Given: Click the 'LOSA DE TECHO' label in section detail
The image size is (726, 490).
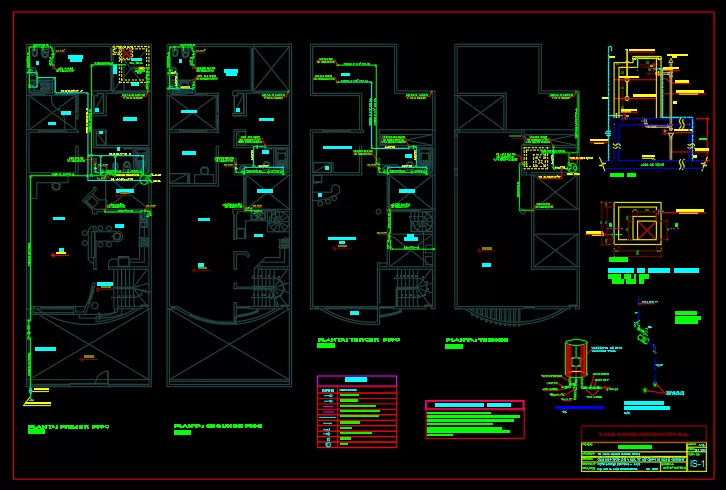Looking at the screenshot, I should (x=653, y=164).
